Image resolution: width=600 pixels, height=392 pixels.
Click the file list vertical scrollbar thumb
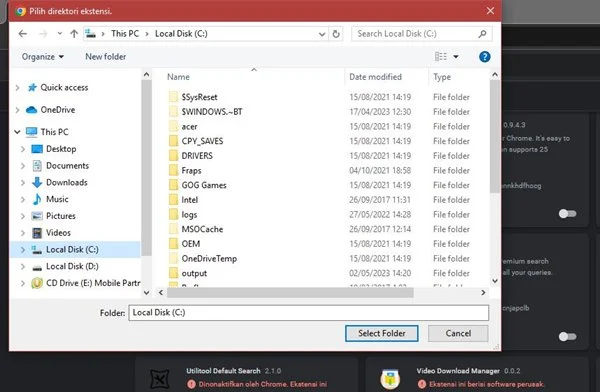(494, 136)
